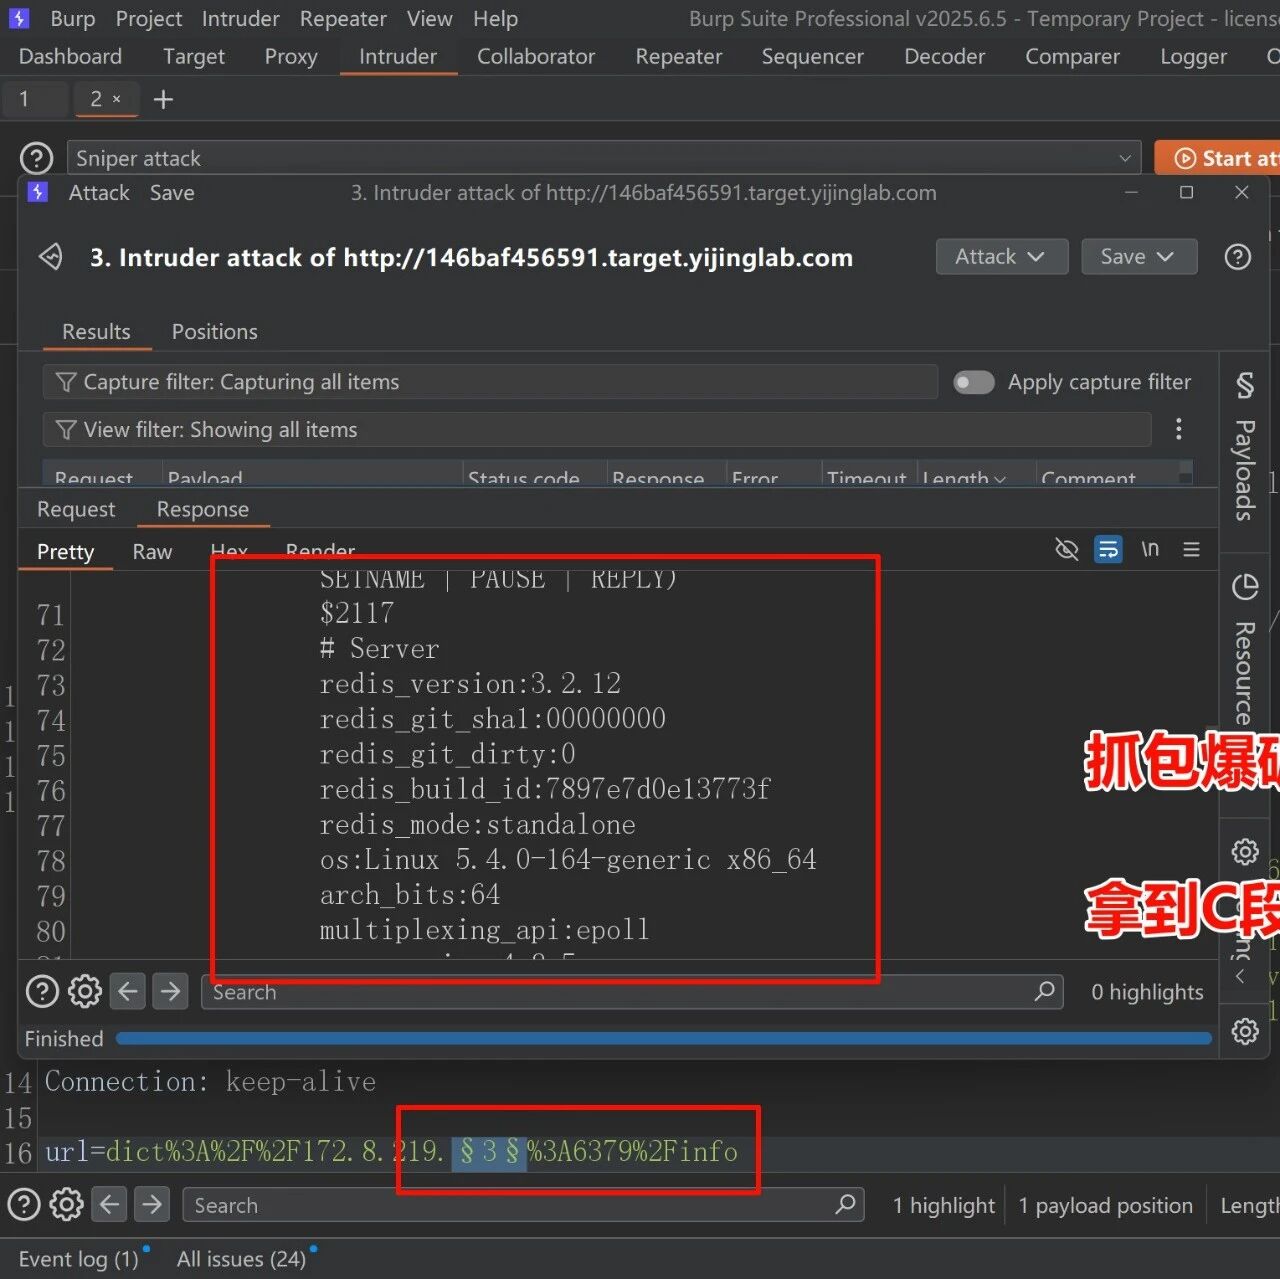Switch to the Logger tab
Viewport: 1280px width, 1279px height.
coord(1193,57)
